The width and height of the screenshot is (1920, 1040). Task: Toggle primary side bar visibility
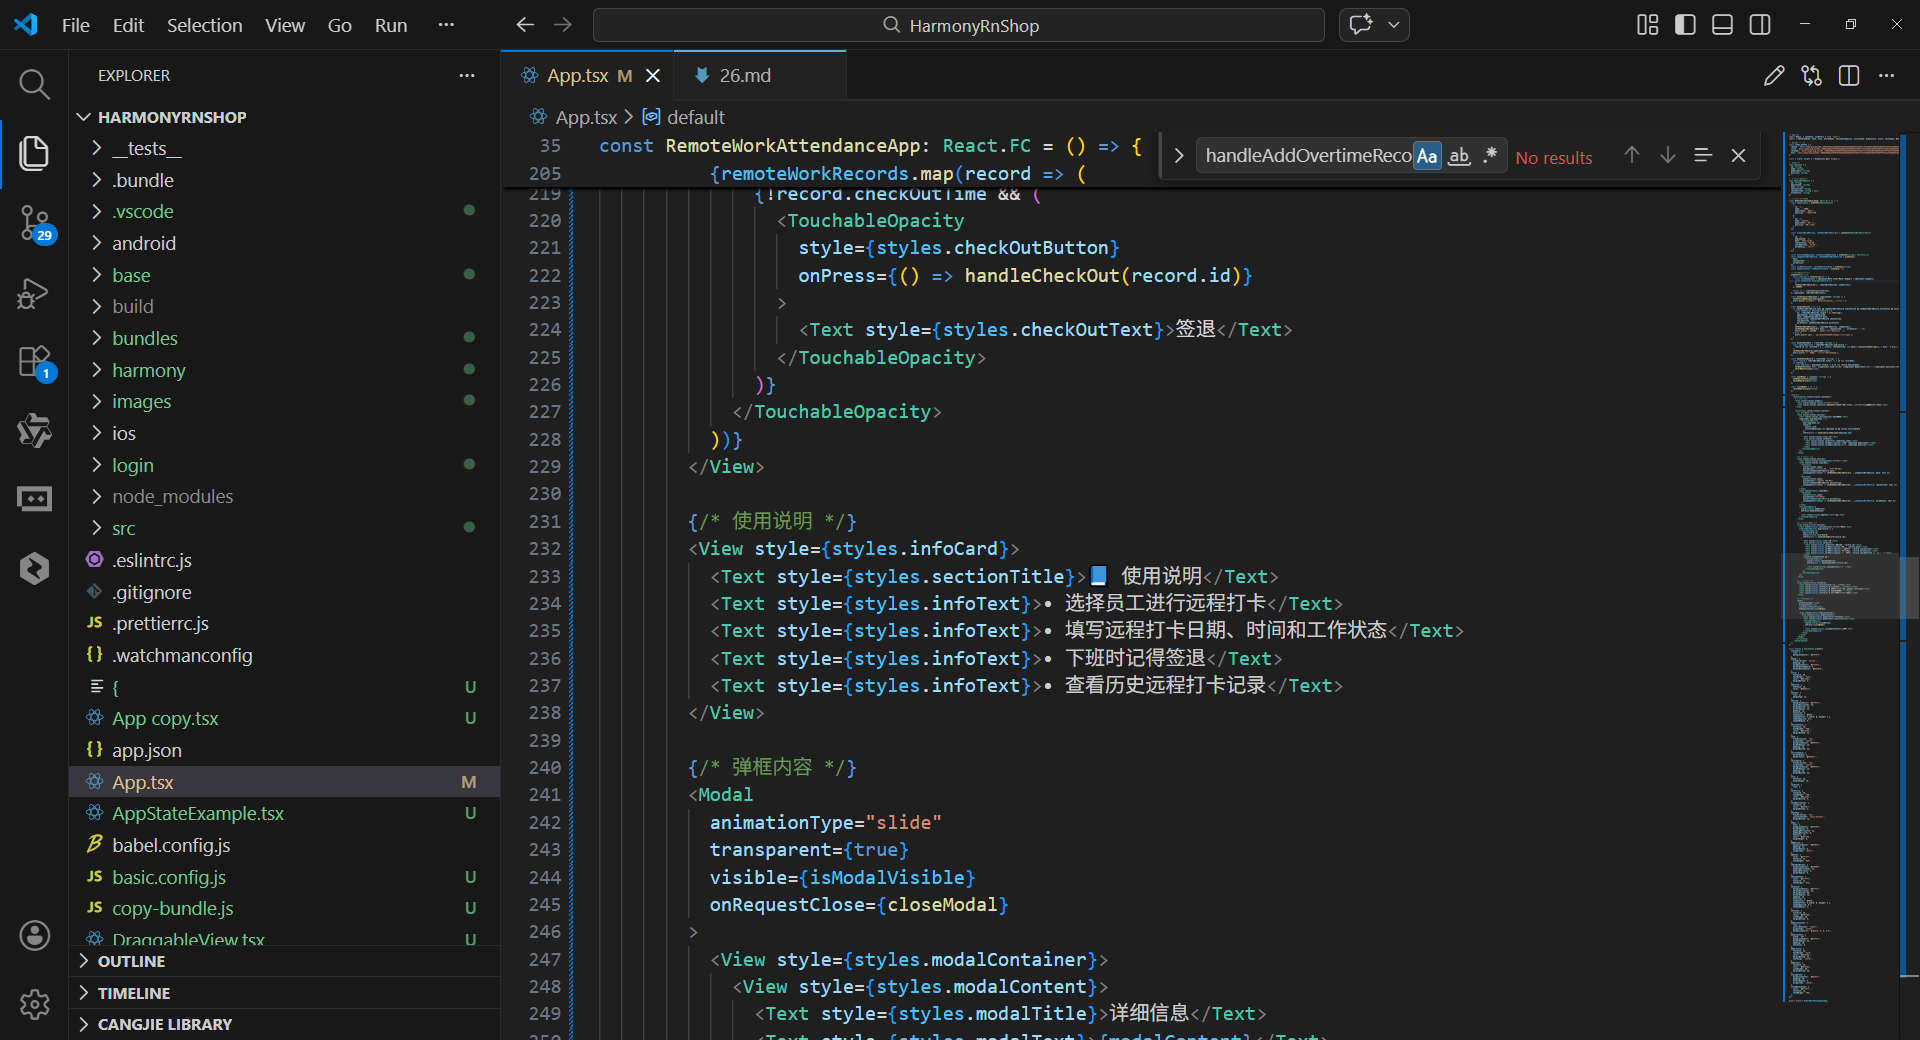pos(1685,25)
